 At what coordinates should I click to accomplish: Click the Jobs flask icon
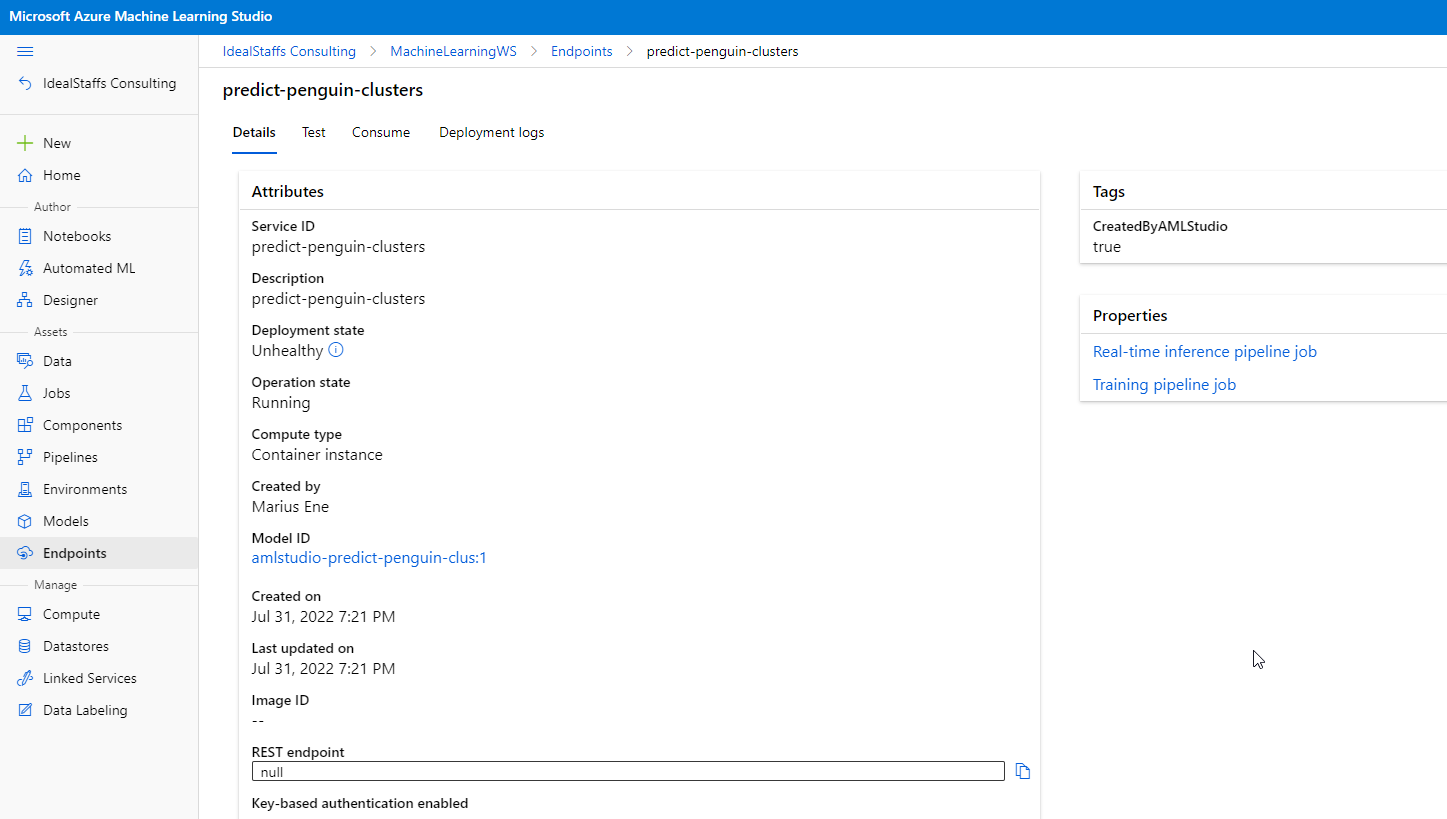pos(25,393)
